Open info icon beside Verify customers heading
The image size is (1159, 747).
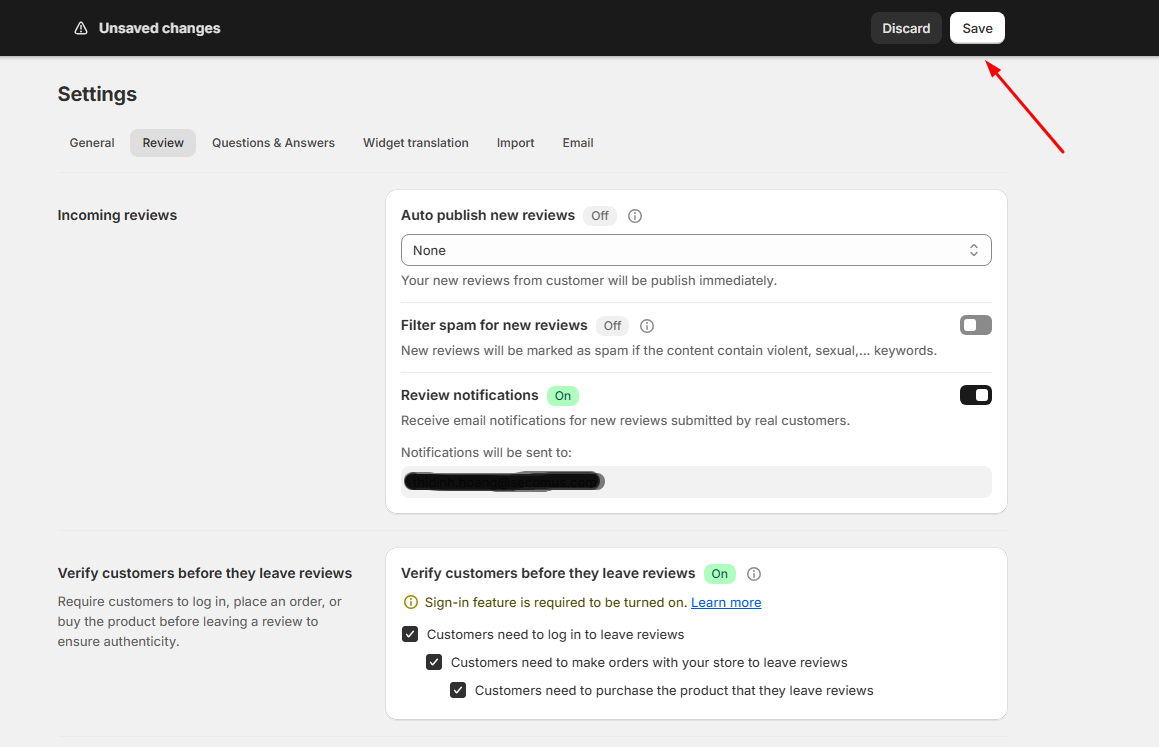(x=754, y=574)
